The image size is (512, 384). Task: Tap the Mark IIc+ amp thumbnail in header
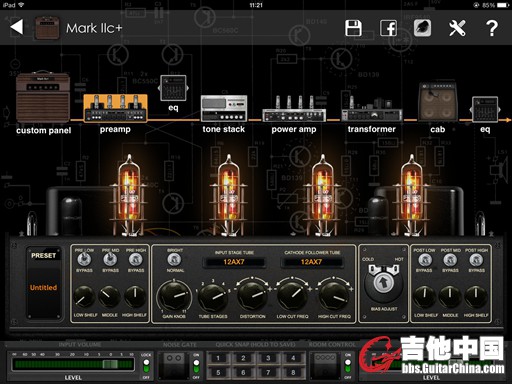[47, 28]
